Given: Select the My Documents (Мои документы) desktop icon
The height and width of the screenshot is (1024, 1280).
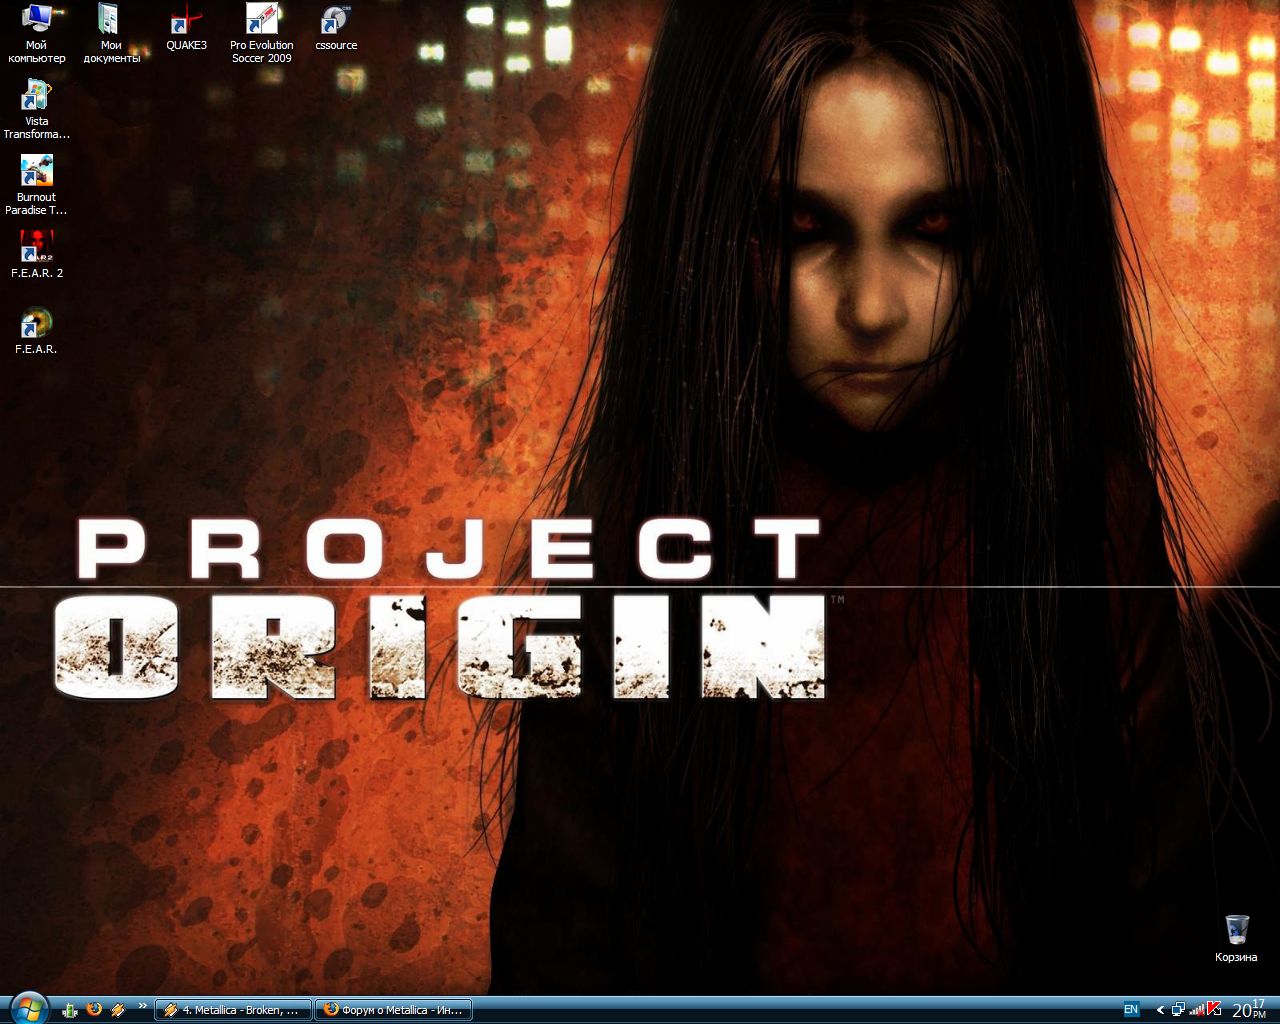Looking at the screenshot, I should click(x=111, y=33).
